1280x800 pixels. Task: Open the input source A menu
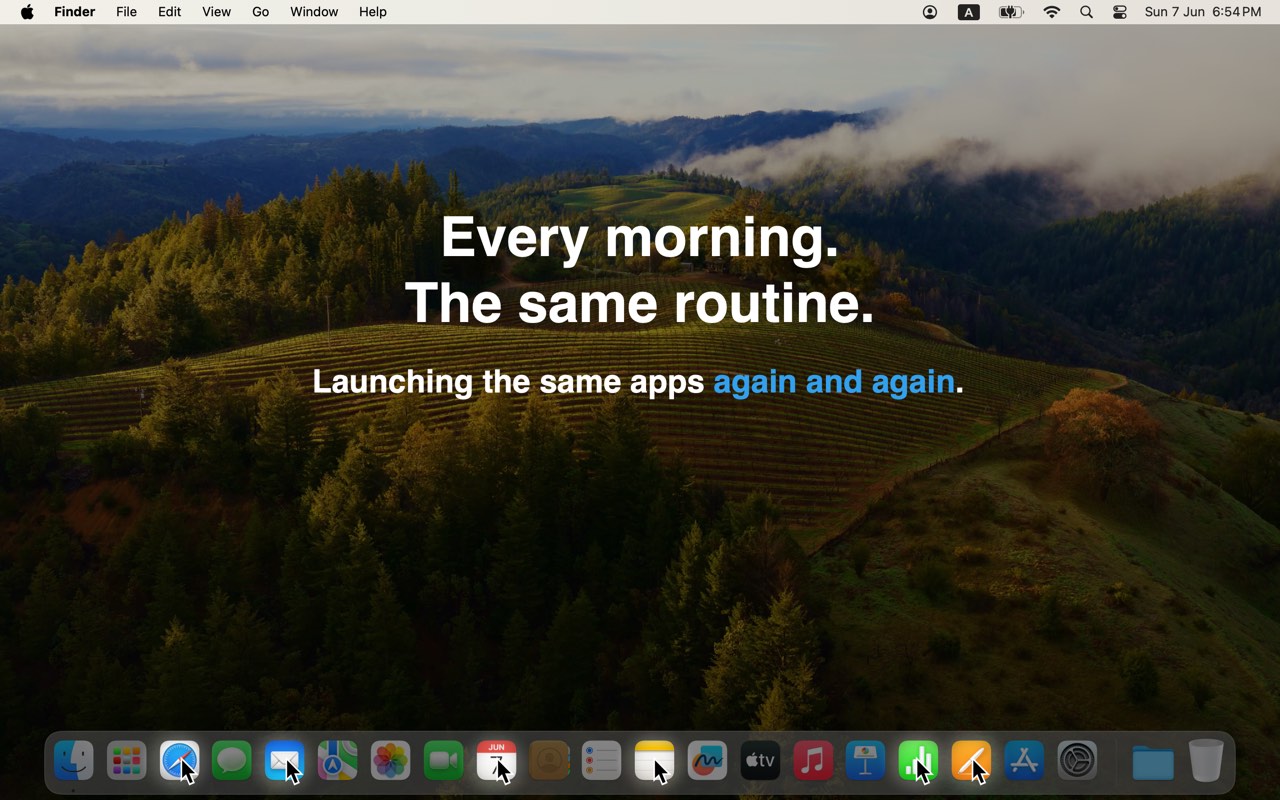coord(969,12)
